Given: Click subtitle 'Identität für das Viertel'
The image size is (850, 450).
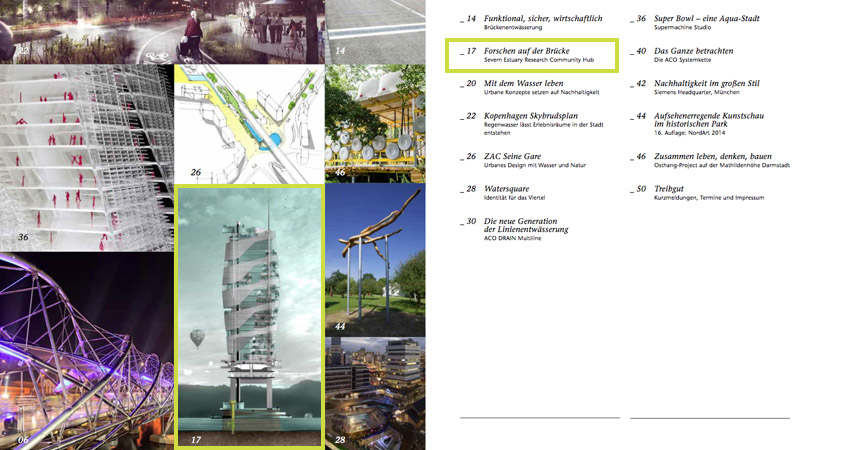Looking at the screenshot, I should (514, 197).
